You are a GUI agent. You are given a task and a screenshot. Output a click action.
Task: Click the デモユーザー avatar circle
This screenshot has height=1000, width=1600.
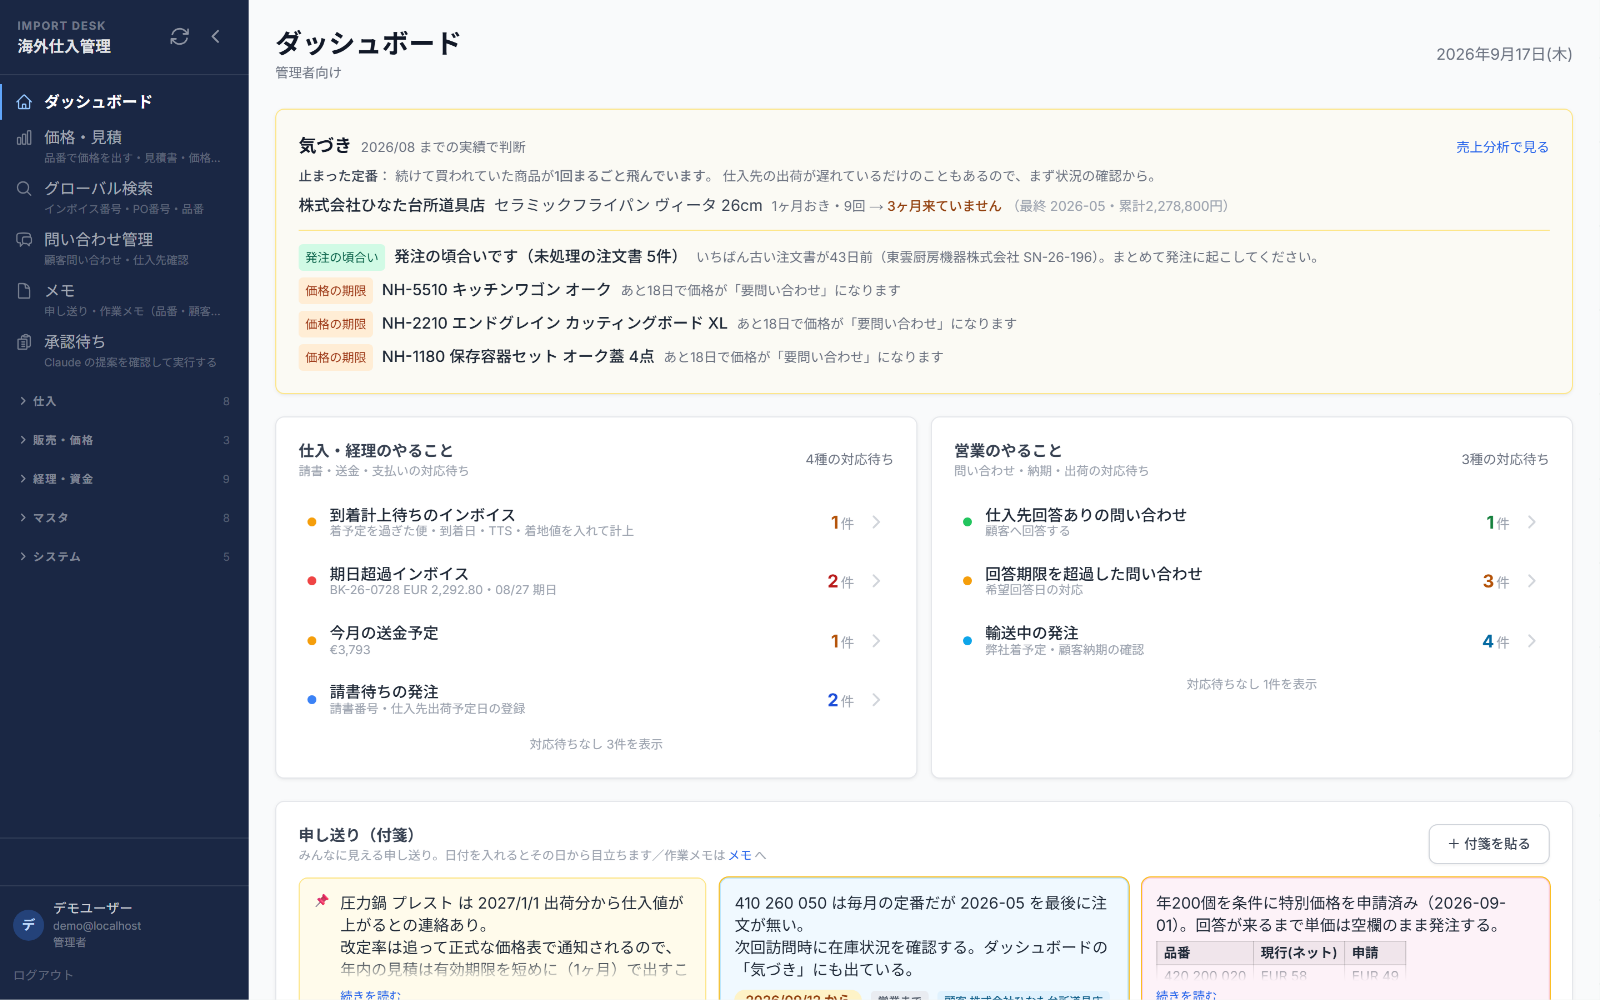29,925
